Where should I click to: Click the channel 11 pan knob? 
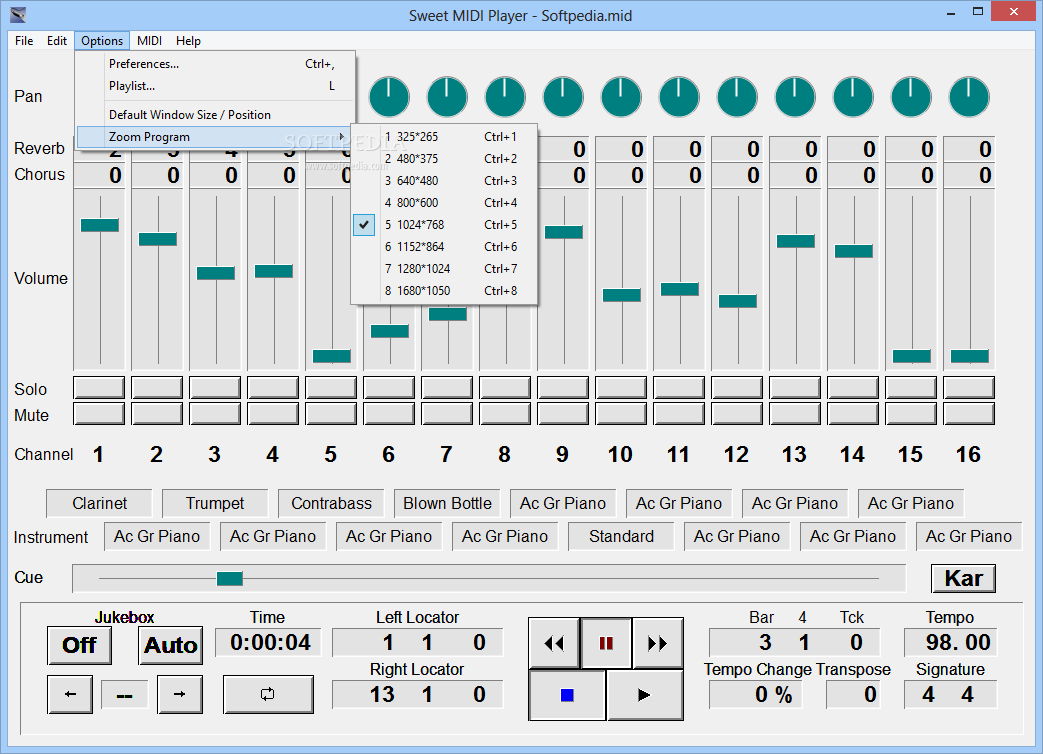coord(679,96)
